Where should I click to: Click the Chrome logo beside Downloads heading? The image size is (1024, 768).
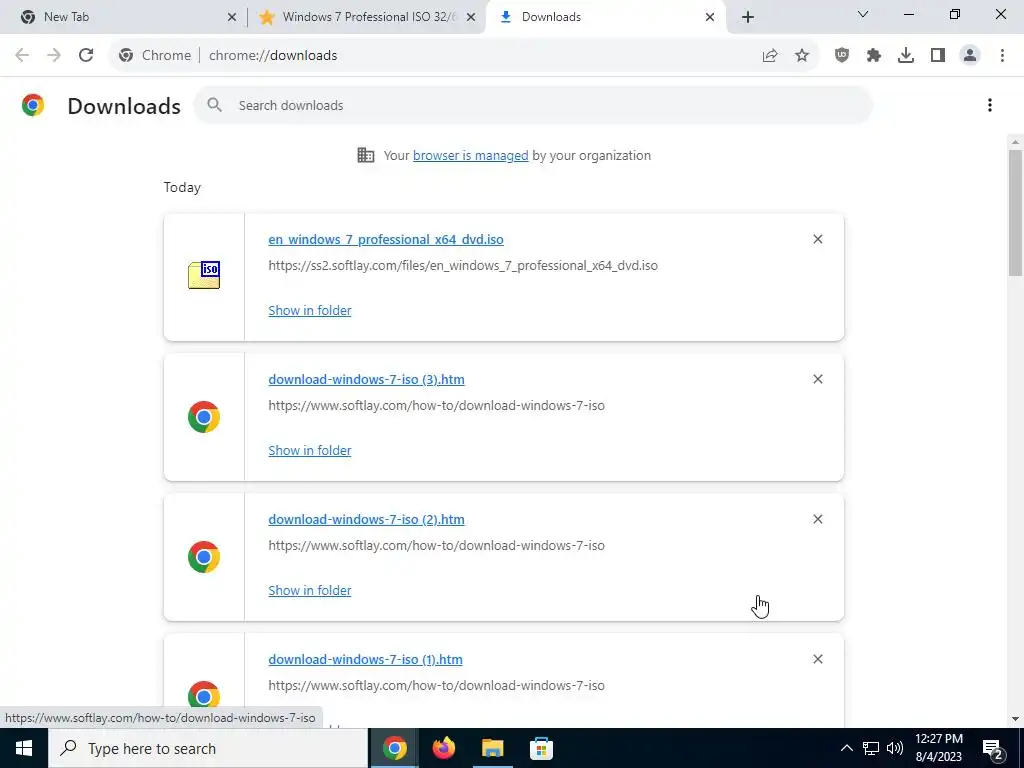pyautogui.click(x=33, y=105)
